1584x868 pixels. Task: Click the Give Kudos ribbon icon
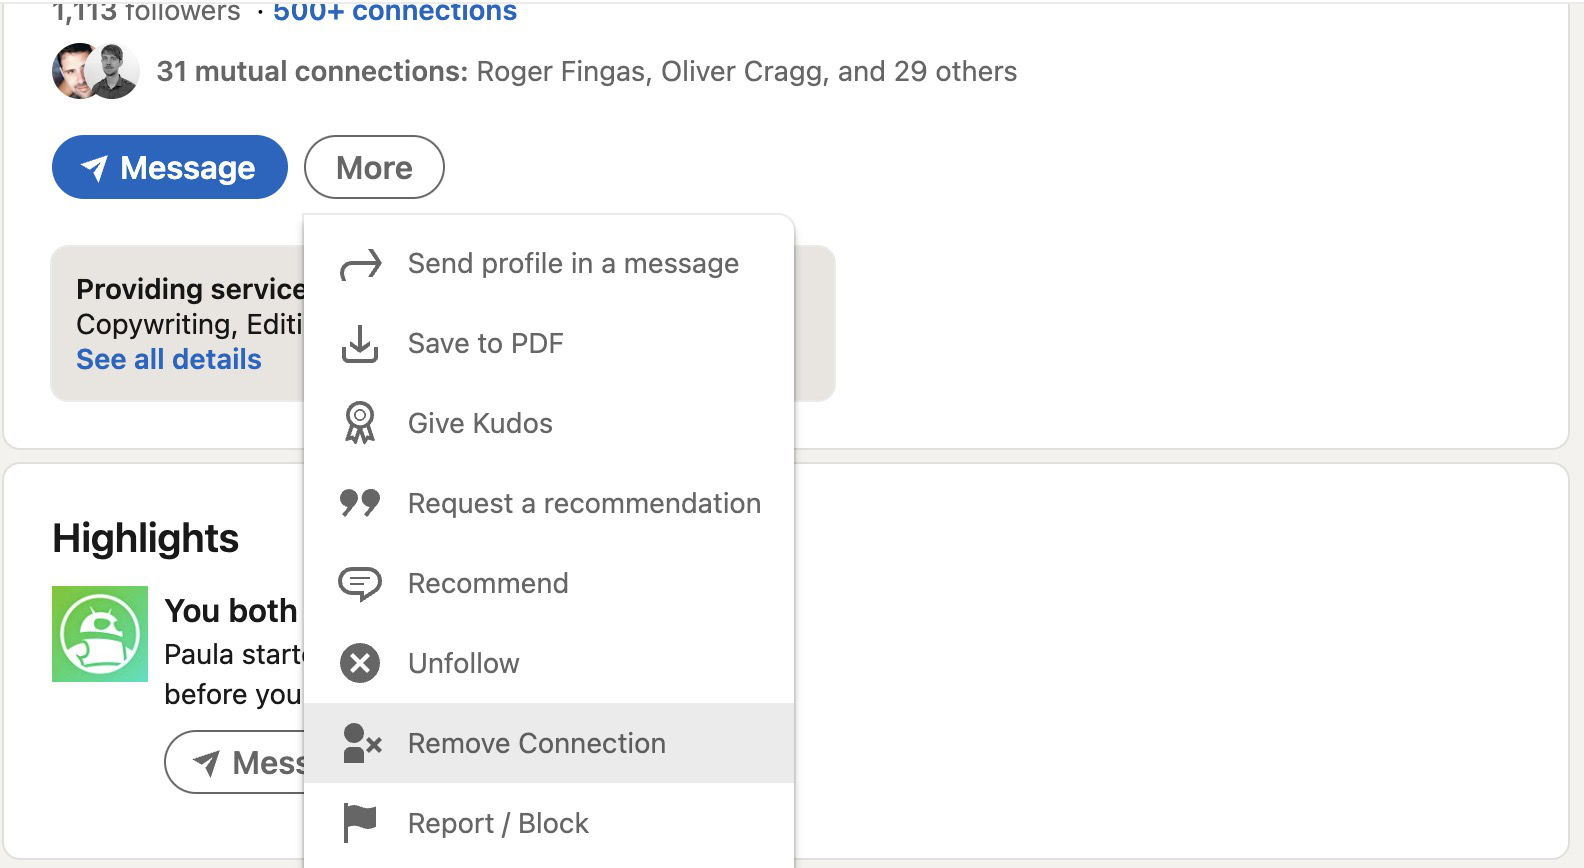tap(360, 423)
